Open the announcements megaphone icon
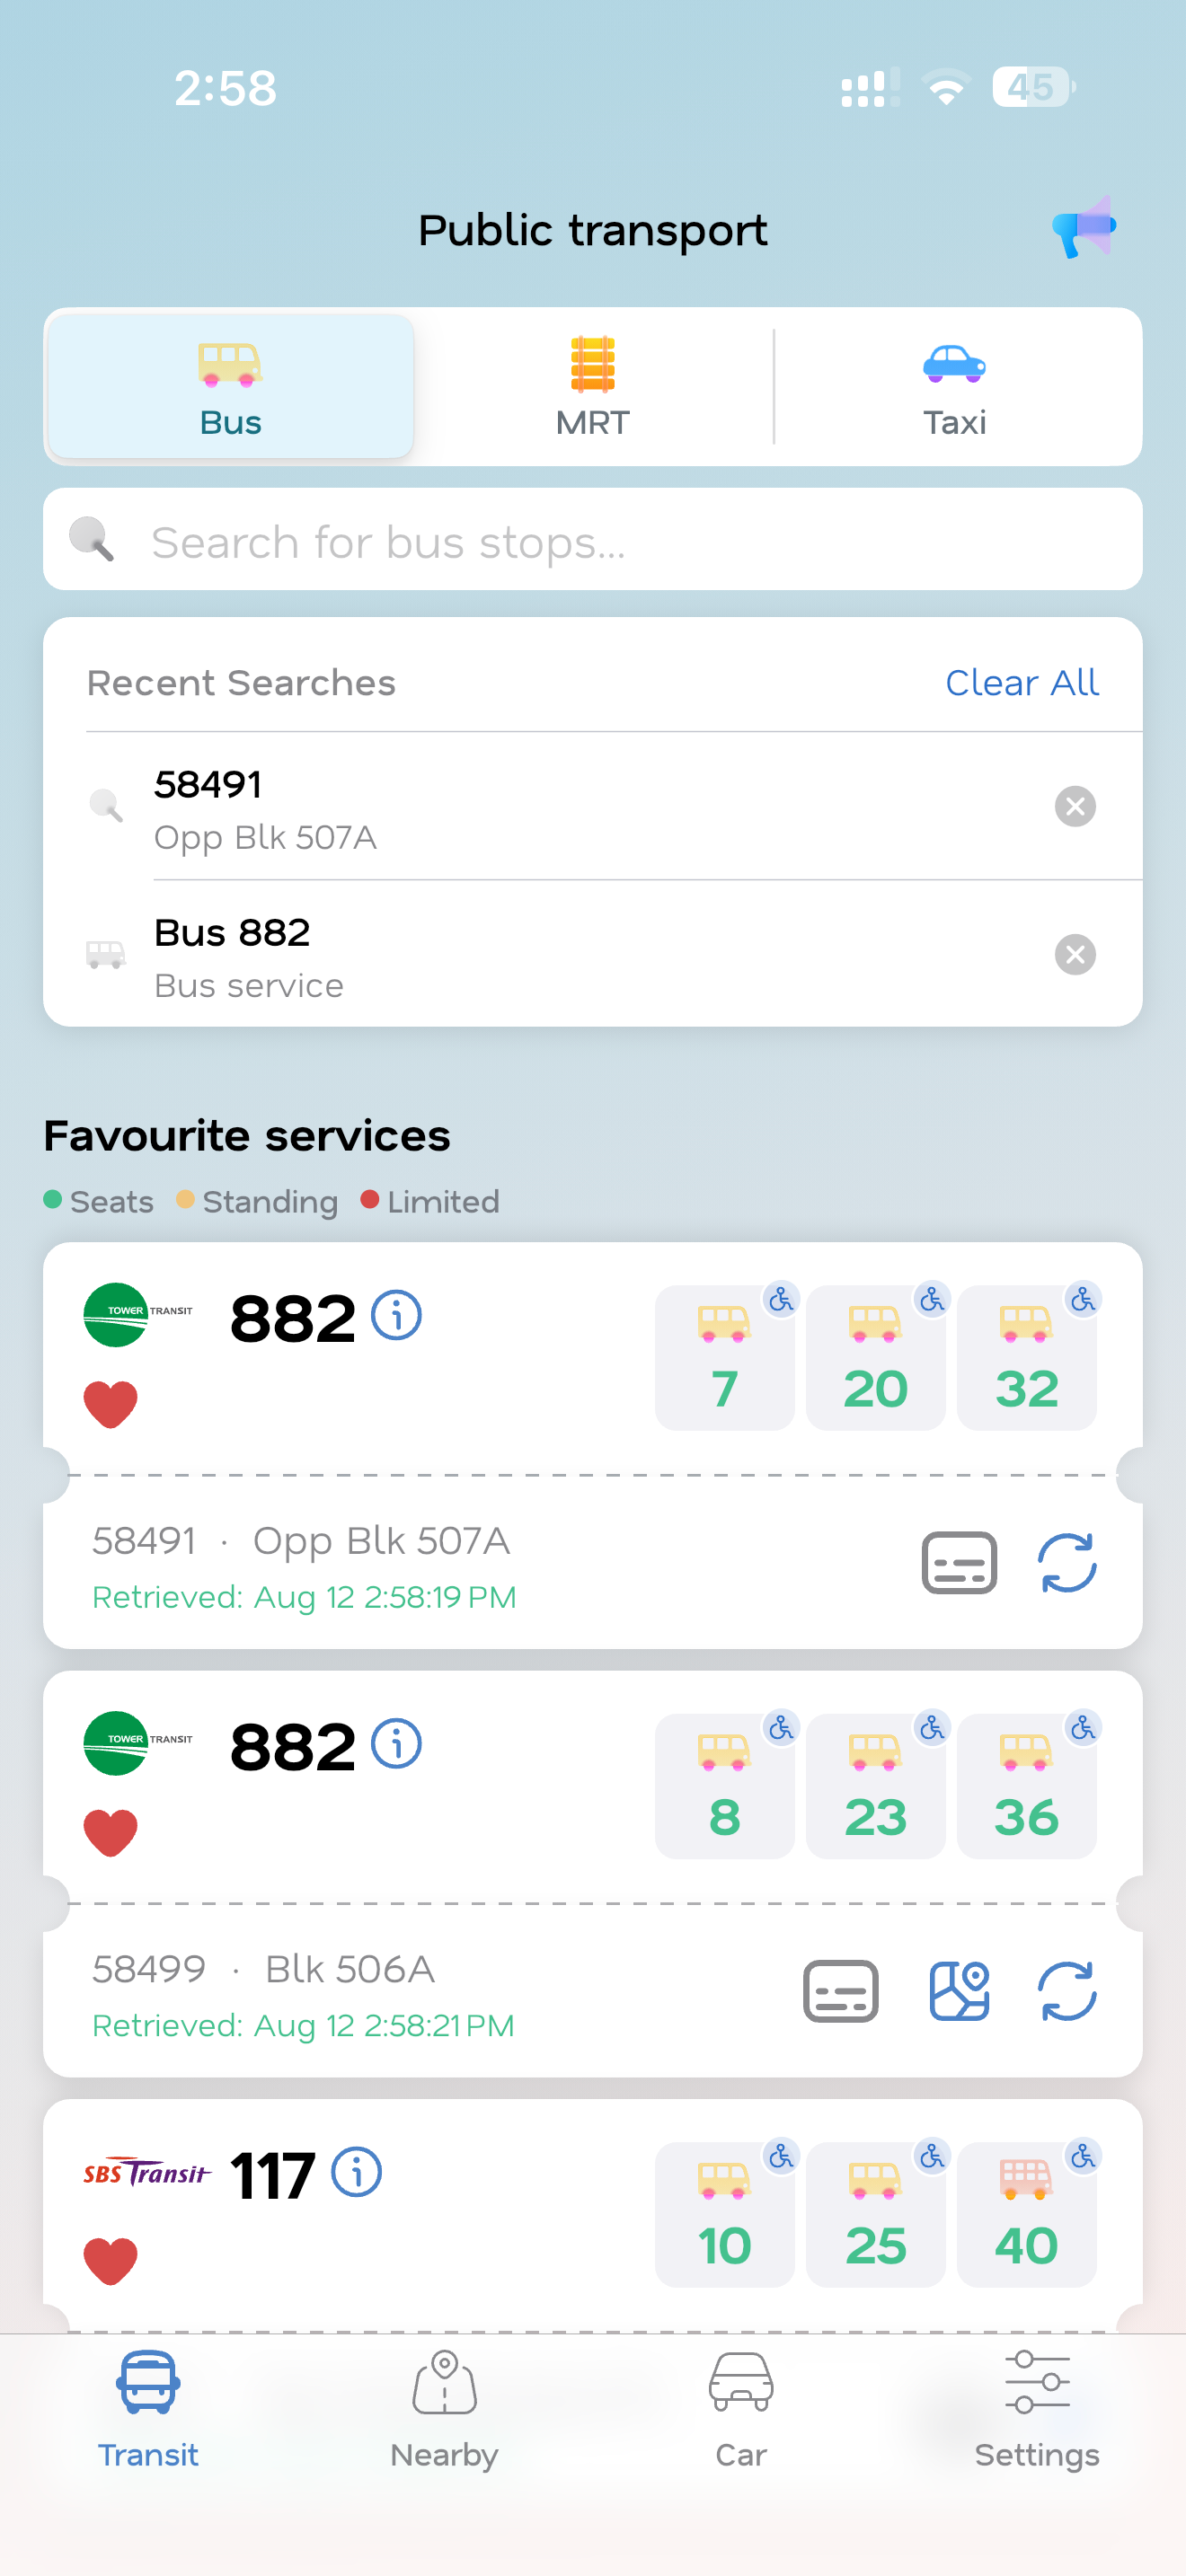Screen dimensions: 1186x2576 [1083, 228]
